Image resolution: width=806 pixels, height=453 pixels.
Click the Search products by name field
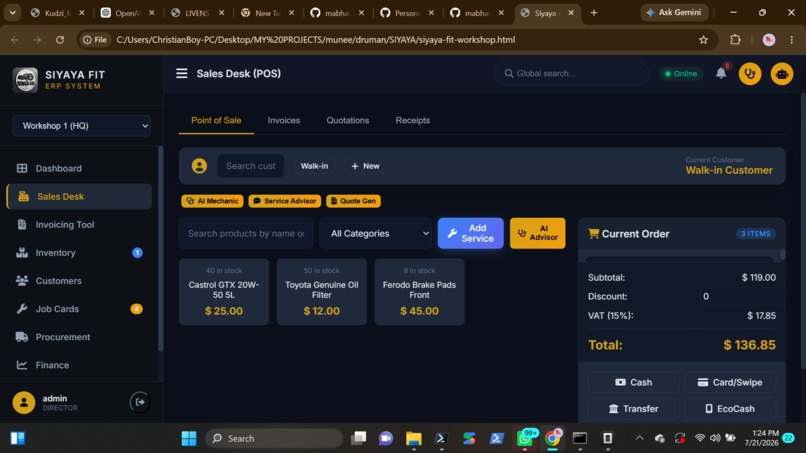(x=246, y=233)
